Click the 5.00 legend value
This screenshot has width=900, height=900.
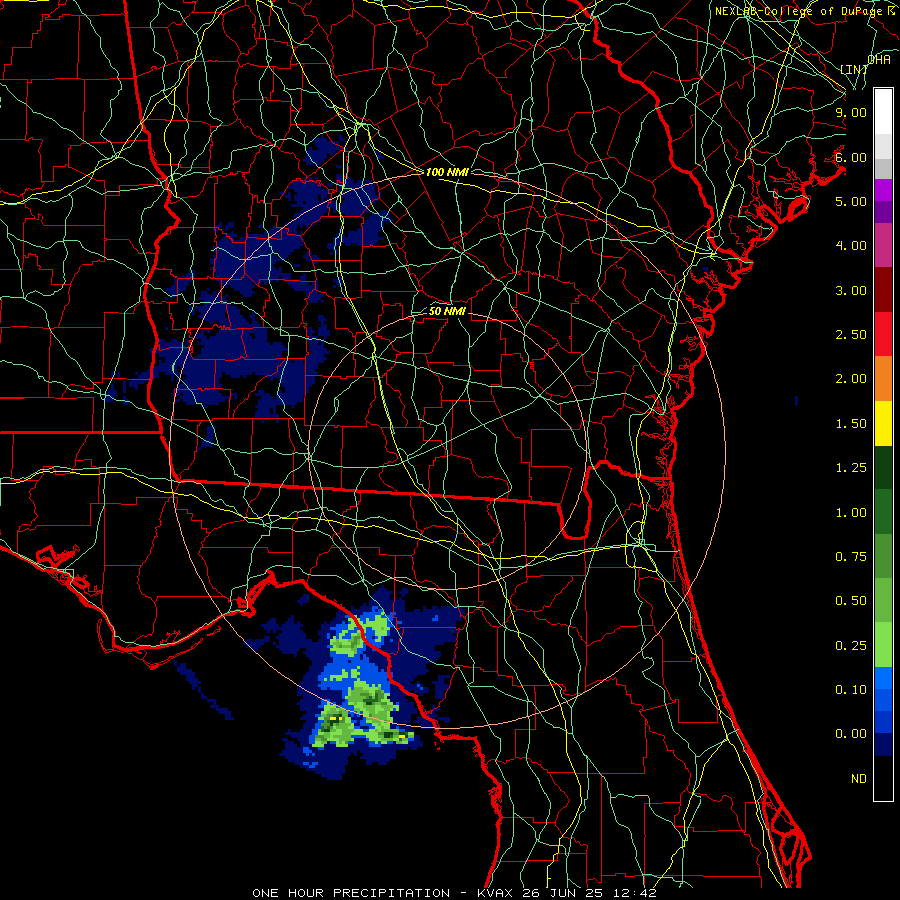(x=851, y=201)
